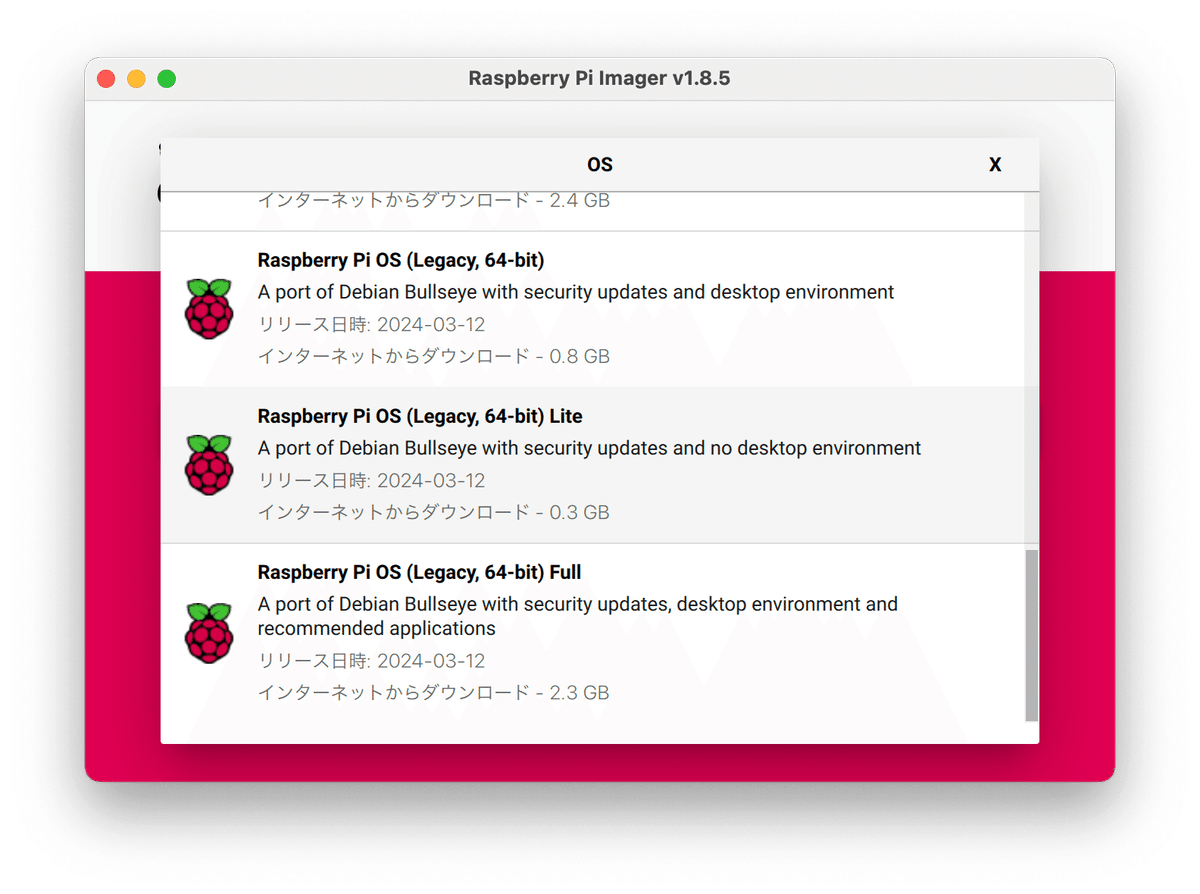This screenshot has width=1200, height=894.
Task: Click the macOS red close window button
Action: [106, 79]
